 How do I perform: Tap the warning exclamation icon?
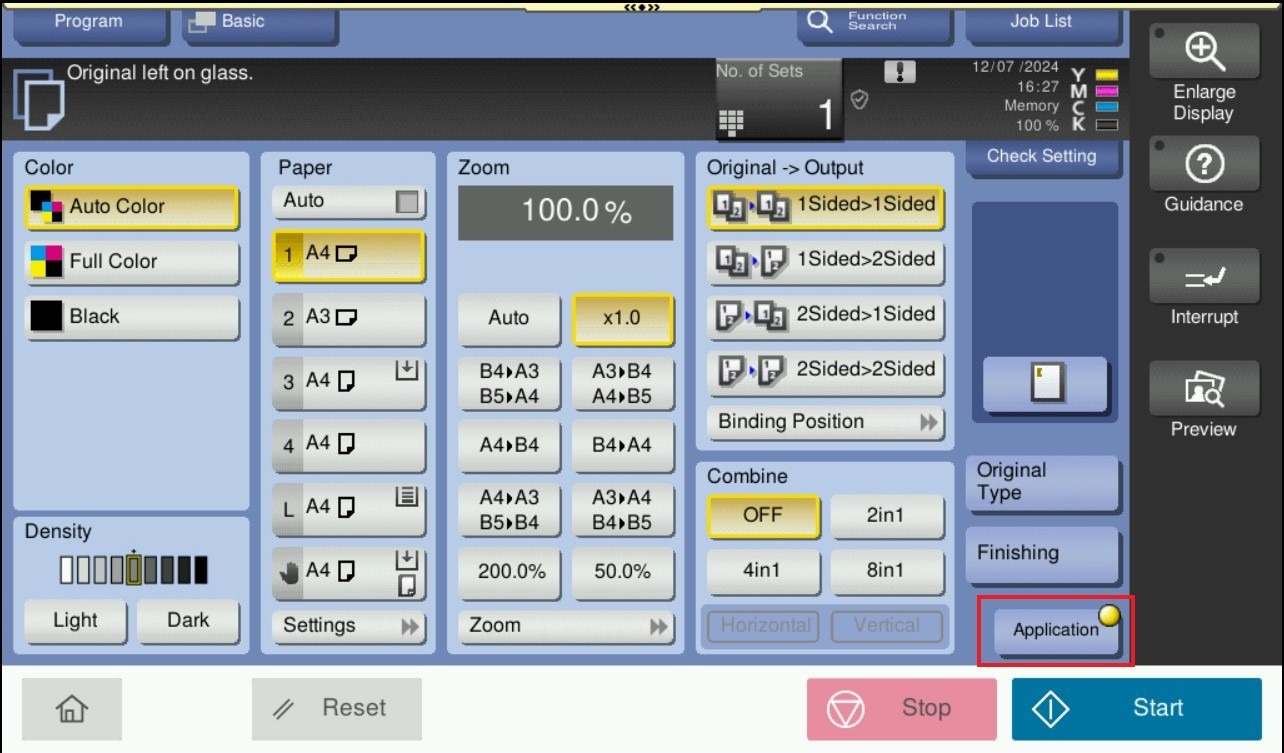click(x=900, y=72)
